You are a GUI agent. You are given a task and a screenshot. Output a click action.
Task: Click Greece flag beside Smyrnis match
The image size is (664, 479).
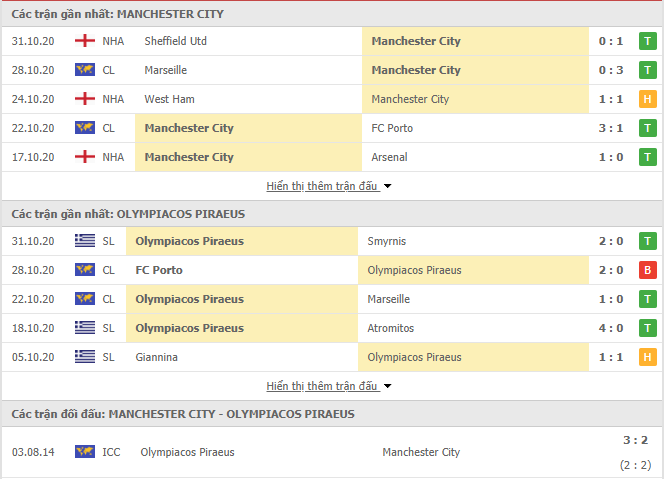tap(85, 241)
